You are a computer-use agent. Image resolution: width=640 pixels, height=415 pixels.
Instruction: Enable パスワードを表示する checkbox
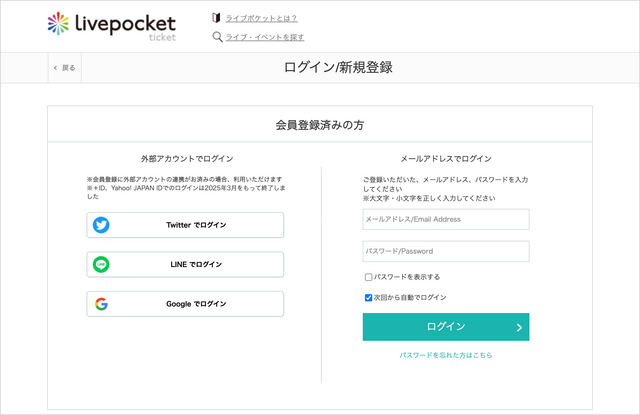point(368,277)
